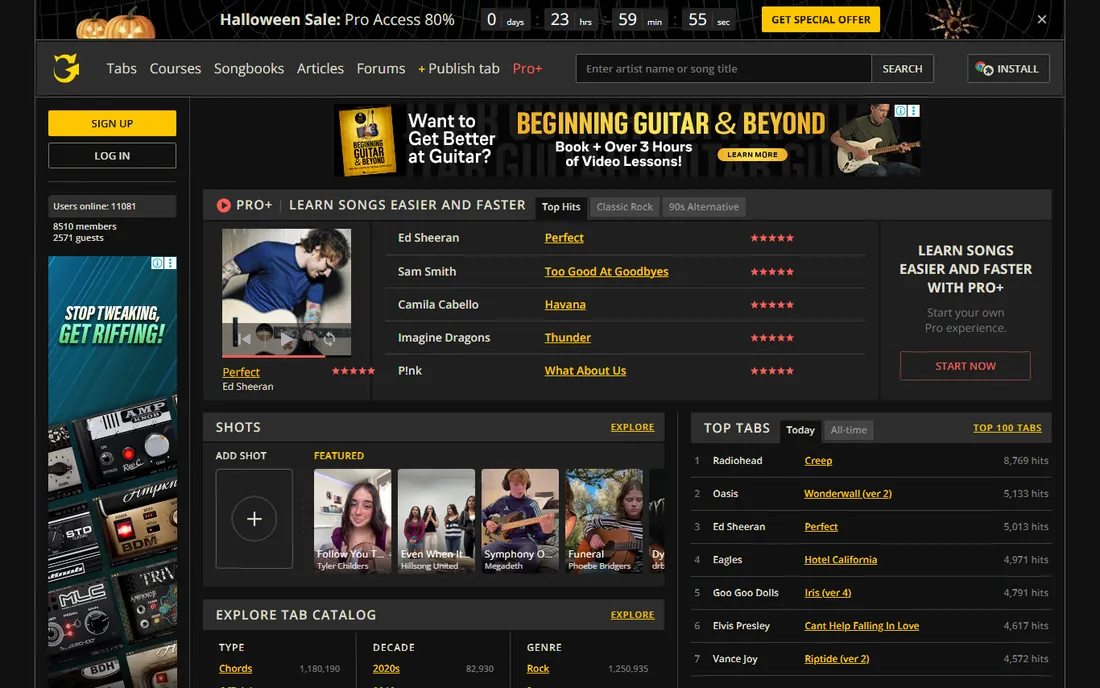Click Publish tab link
Image resolution: width=1100 pixels, height=688 pixels.
click(x=459, y=68)
